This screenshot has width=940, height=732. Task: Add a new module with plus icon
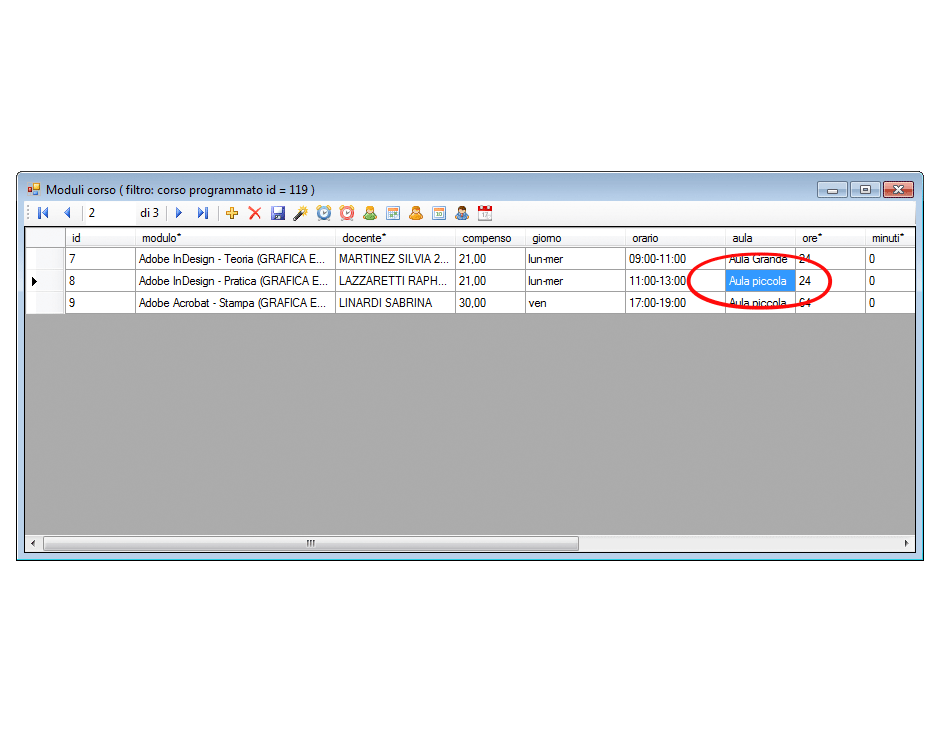point(232,213)
